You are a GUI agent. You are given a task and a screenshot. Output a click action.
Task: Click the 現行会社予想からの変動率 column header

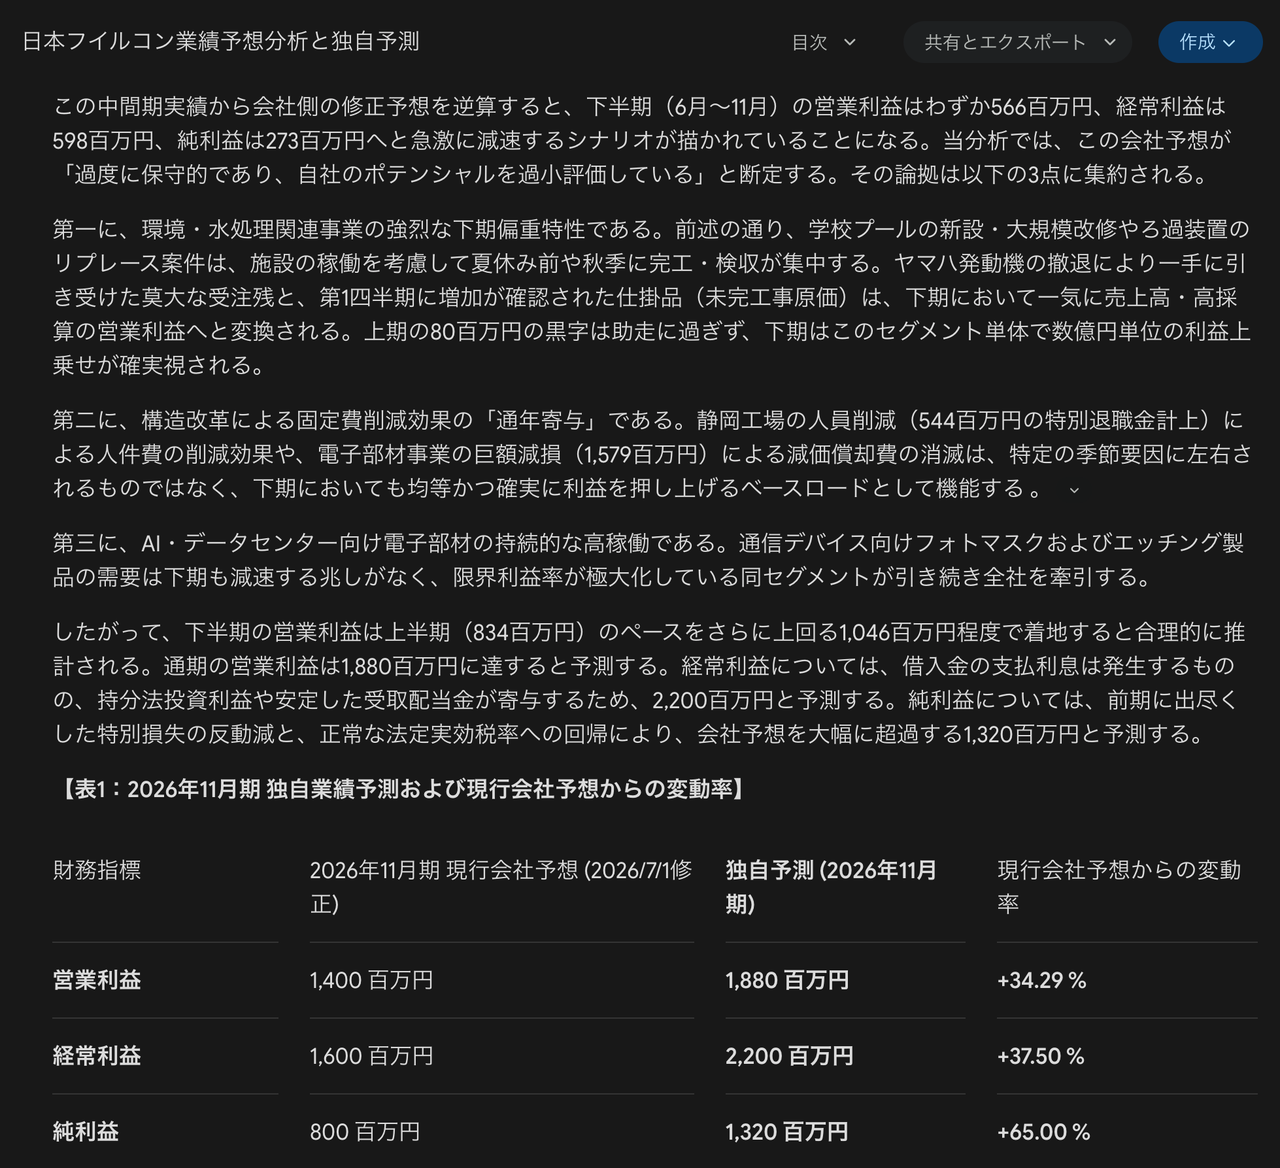point(1120,887)
